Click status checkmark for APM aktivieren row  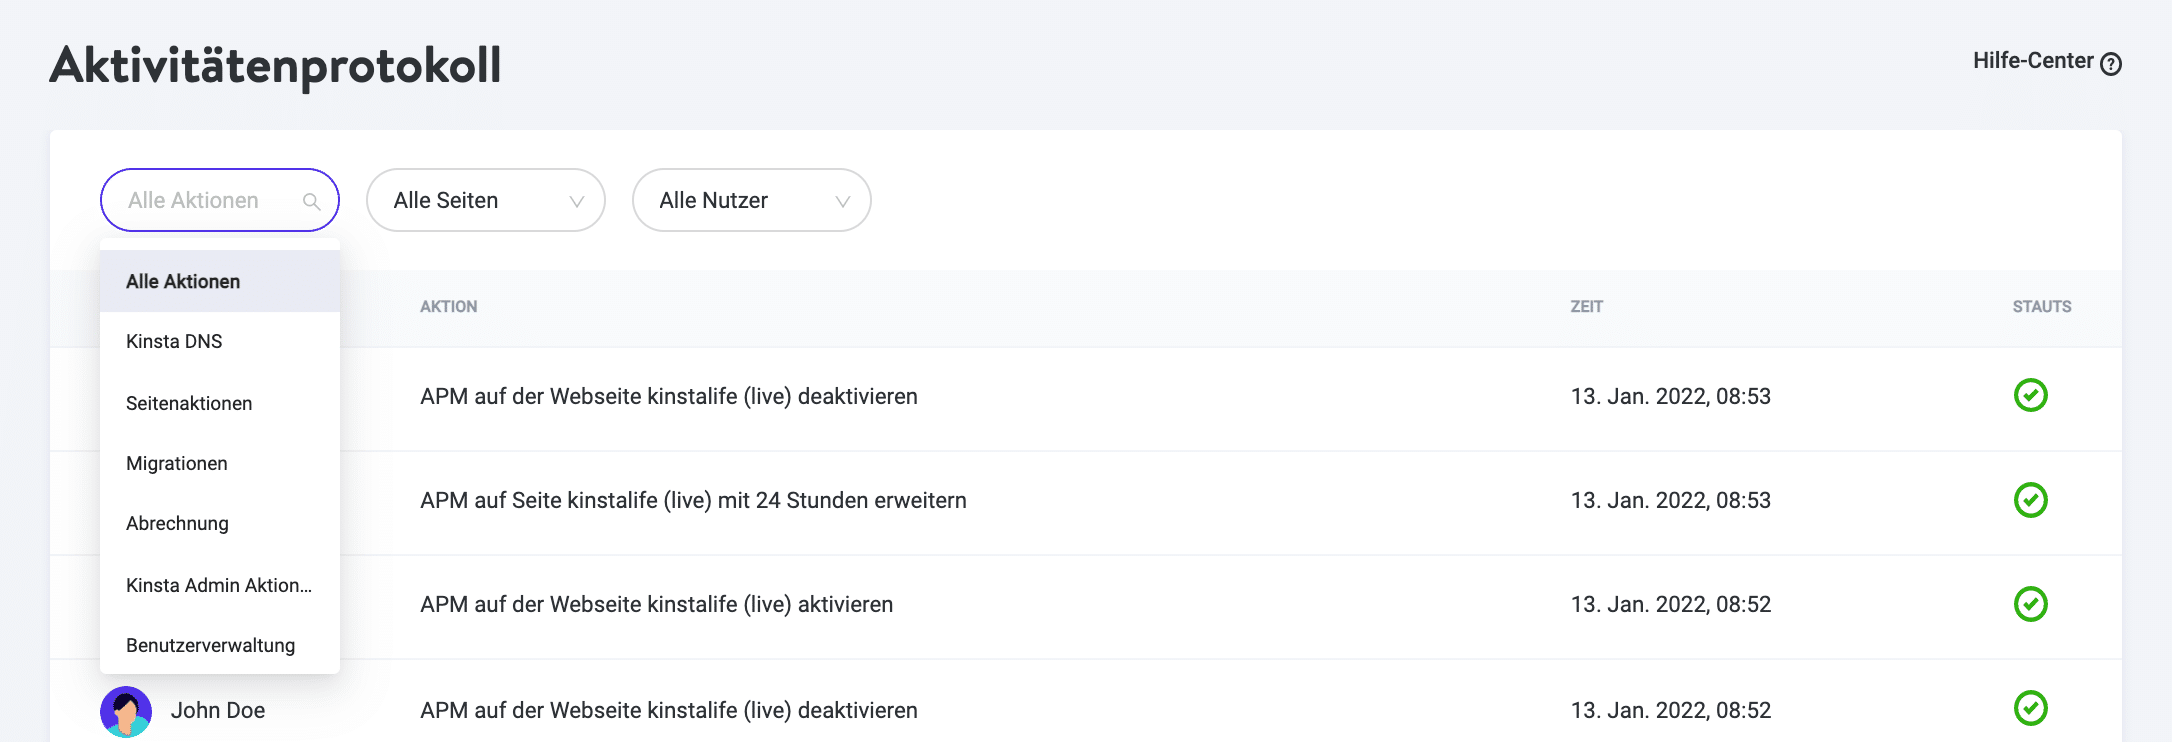(x=2030, y=604)
